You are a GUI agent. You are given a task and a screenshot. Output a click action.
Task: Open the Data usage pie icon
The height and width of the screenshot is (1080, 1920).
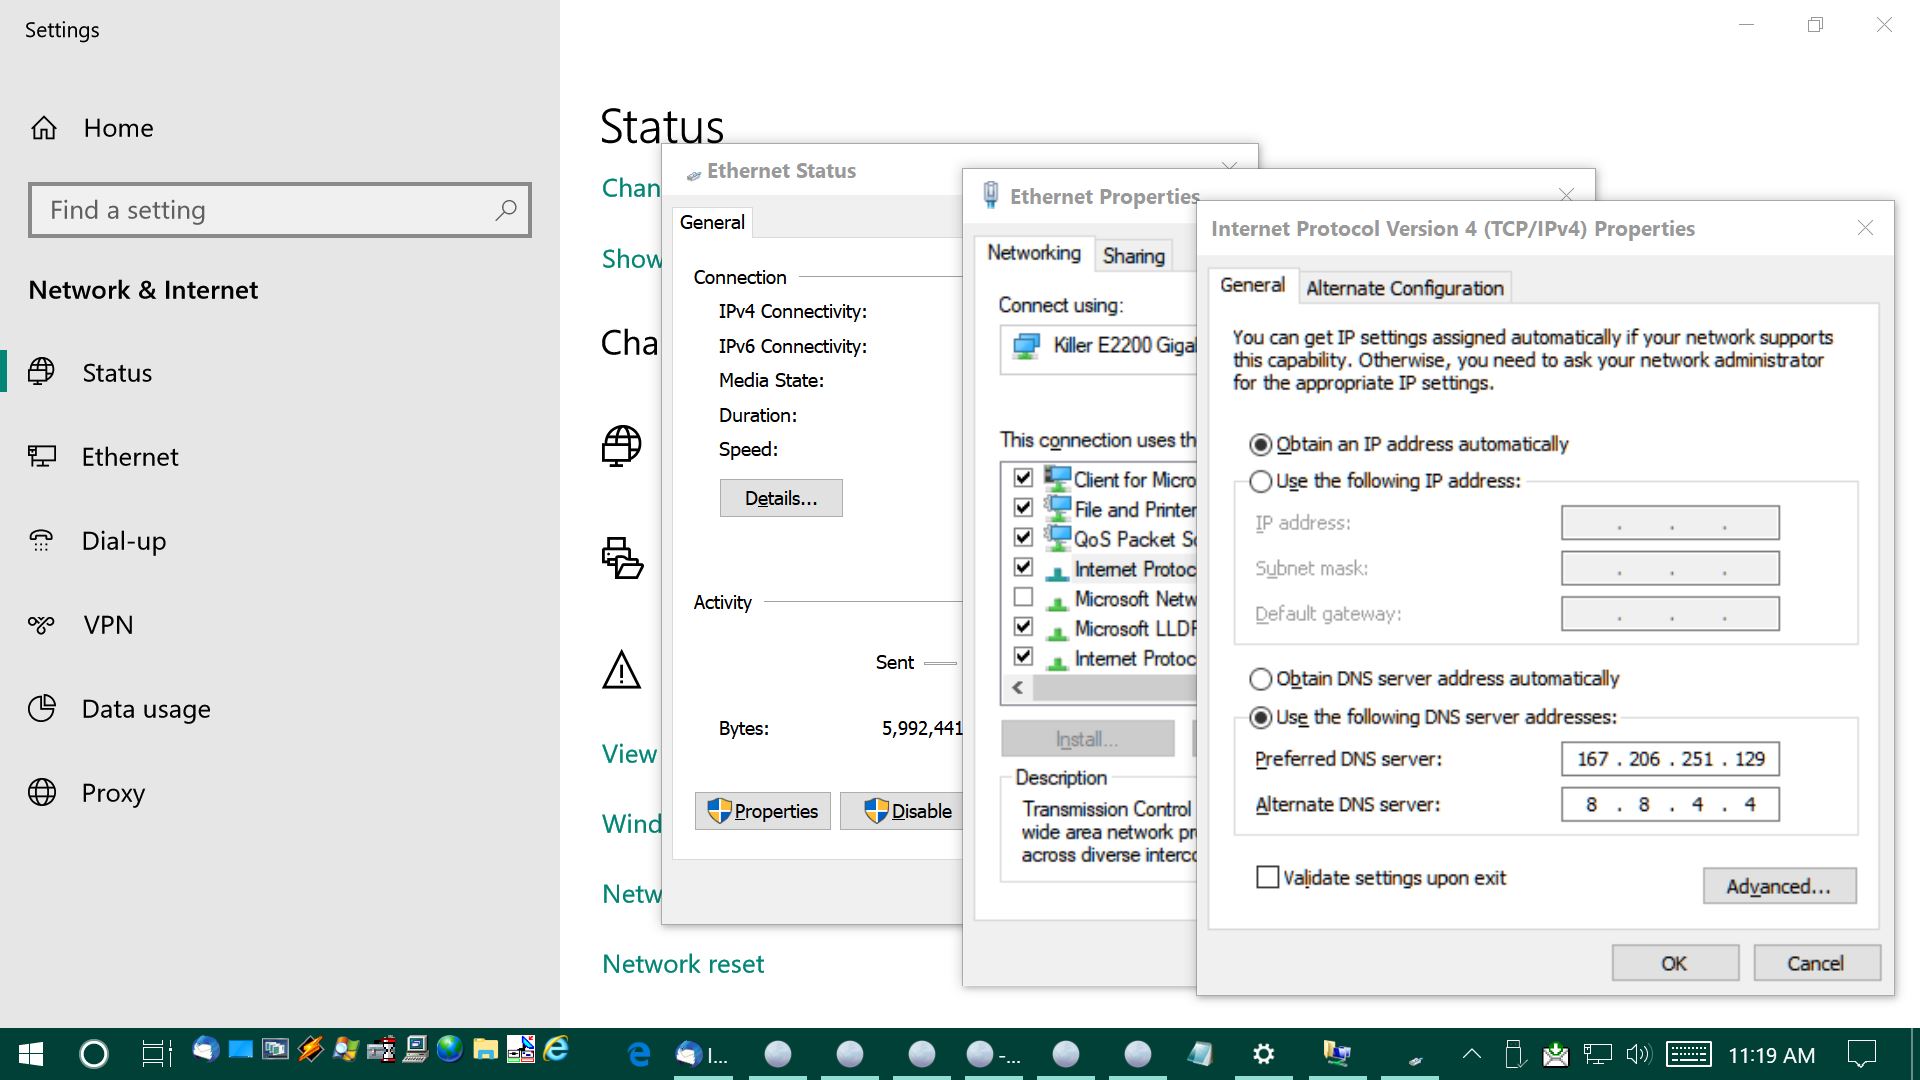(42, 709)
